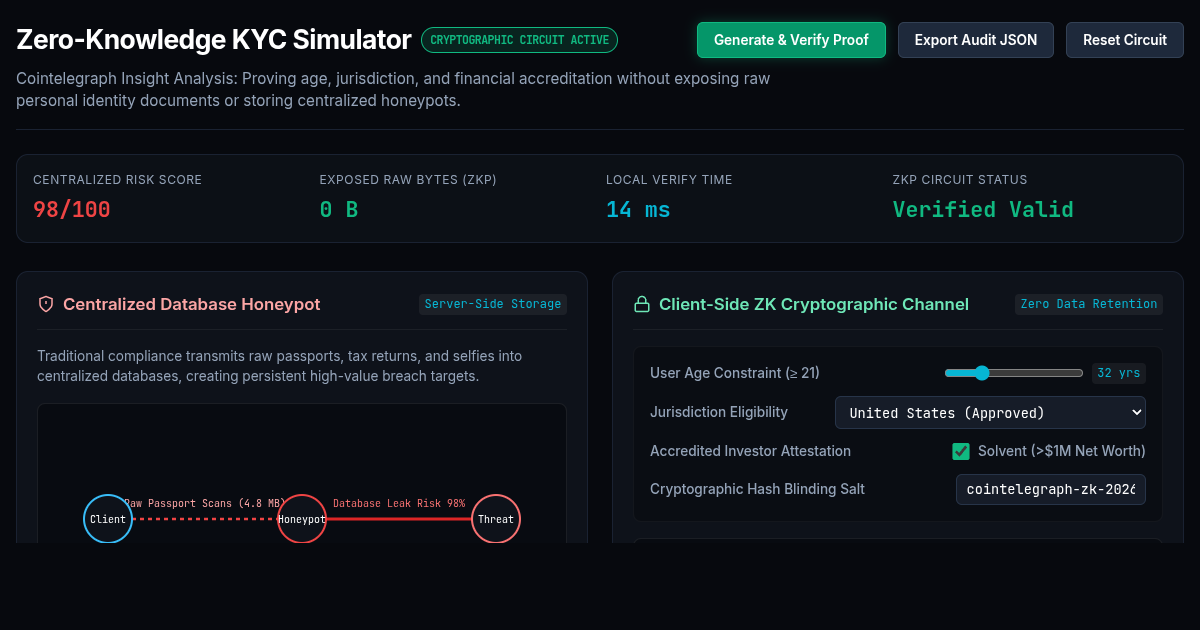Click the Honeypot node in the diagram
Screen dimensions: 1200x630
[x=302, y=519]
